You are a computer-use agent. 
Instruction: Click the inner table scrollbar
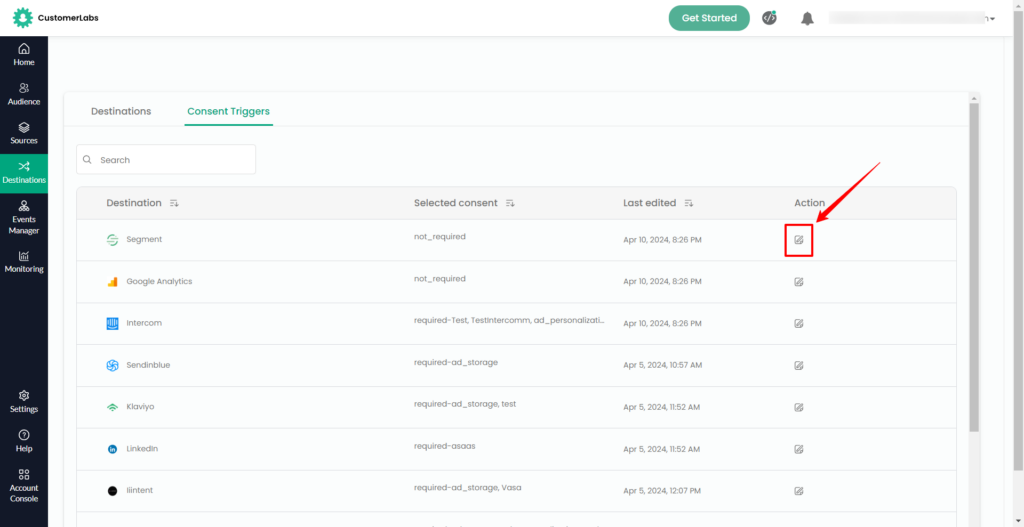point(974,268)
